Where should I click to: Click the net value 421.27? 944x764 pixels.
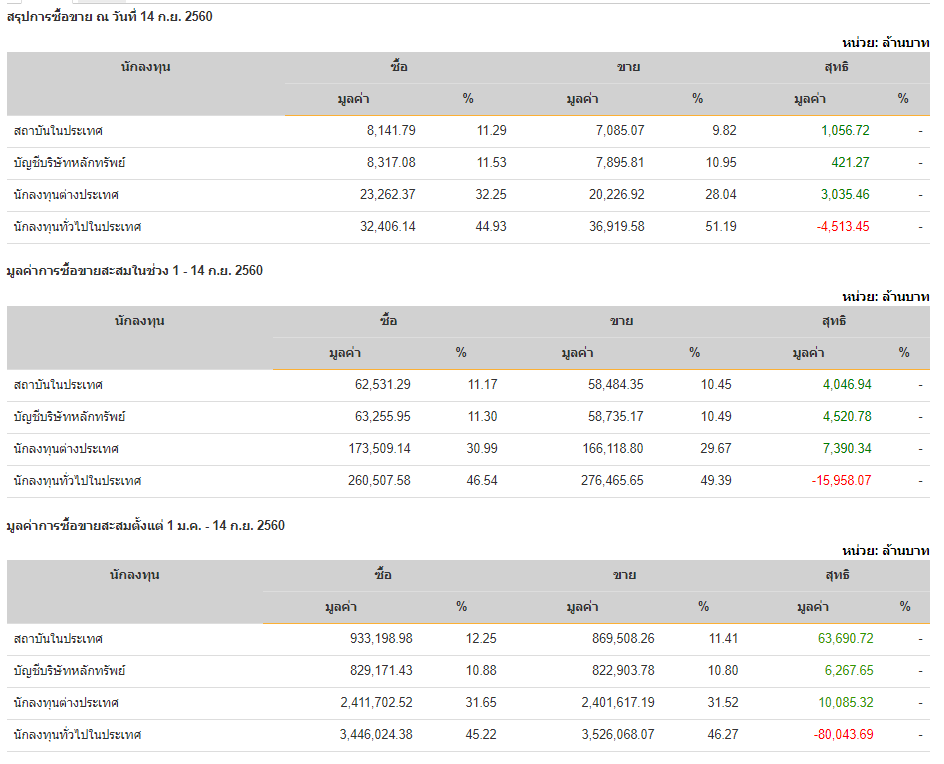[x=850, y=163]
